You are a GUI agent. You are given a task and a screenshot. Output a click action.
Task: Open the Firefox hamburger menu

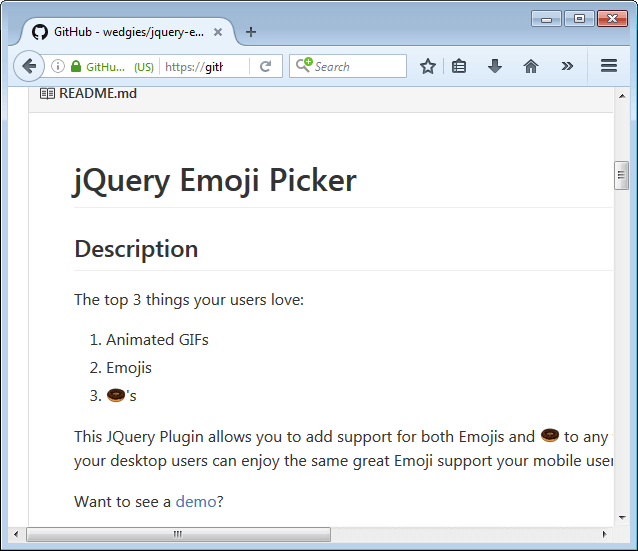pyautogui.click(x=609, y=66)
